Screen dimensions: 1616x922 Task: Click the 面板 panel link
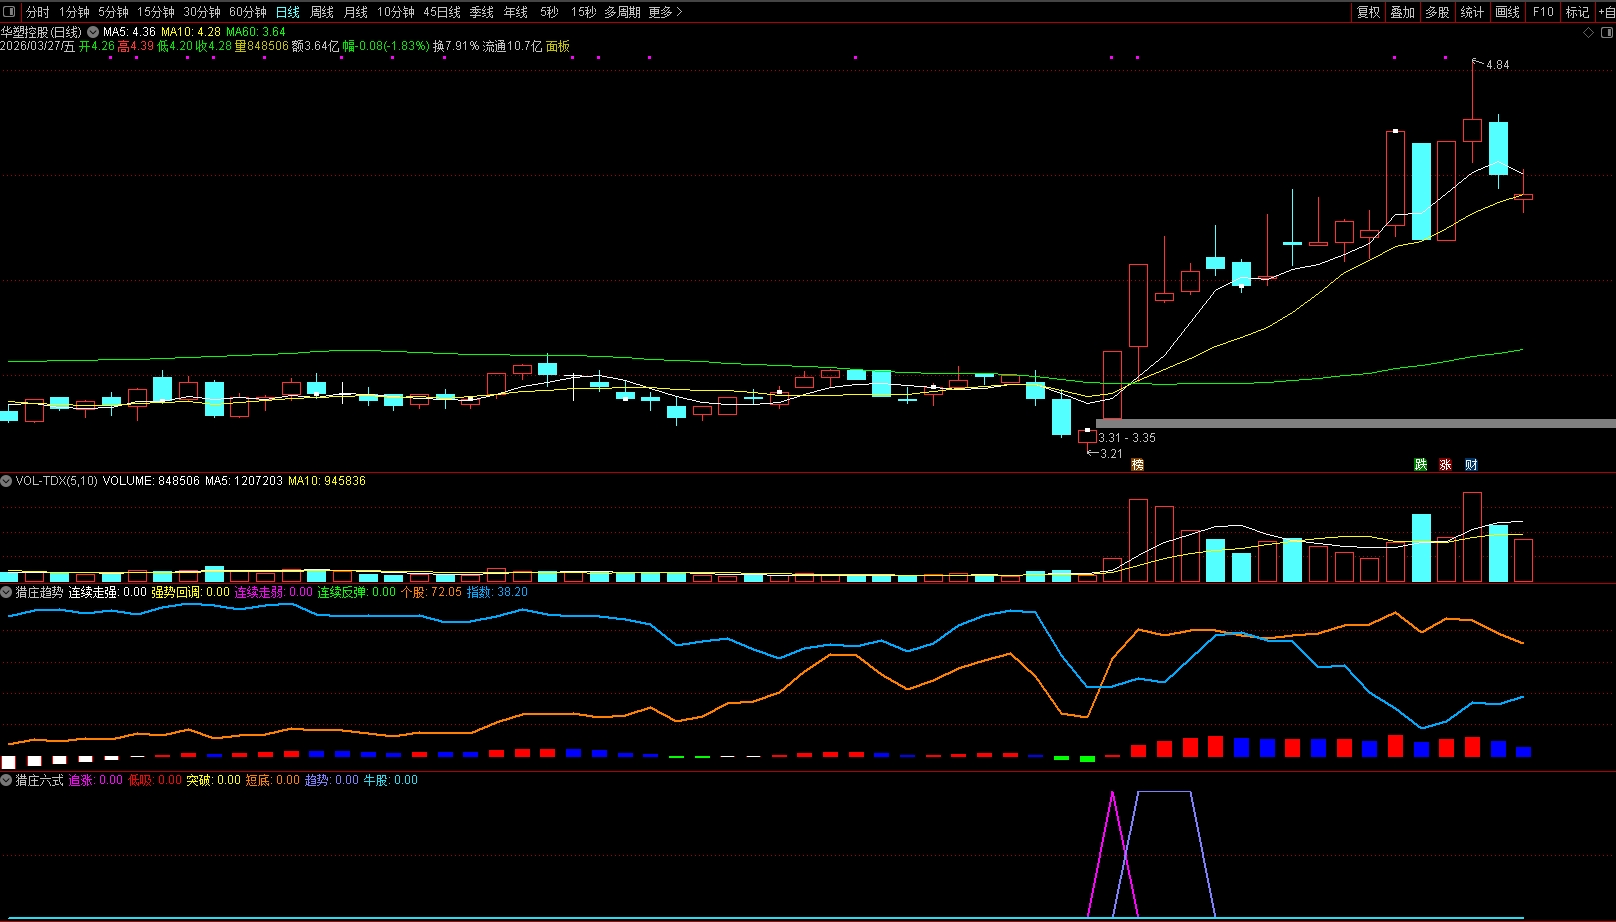(x=558, y=46)
